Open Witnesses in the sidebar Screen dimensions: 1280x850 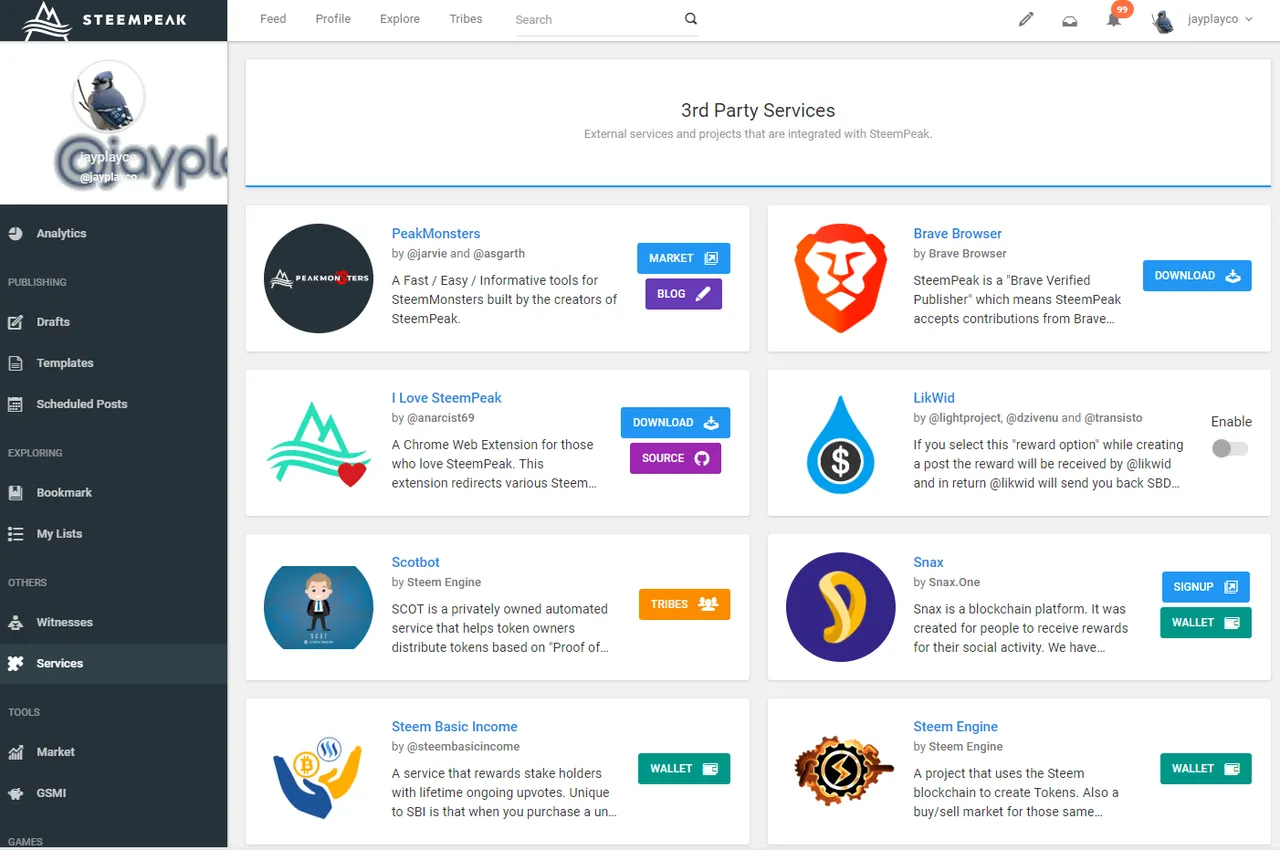(64, 622)
